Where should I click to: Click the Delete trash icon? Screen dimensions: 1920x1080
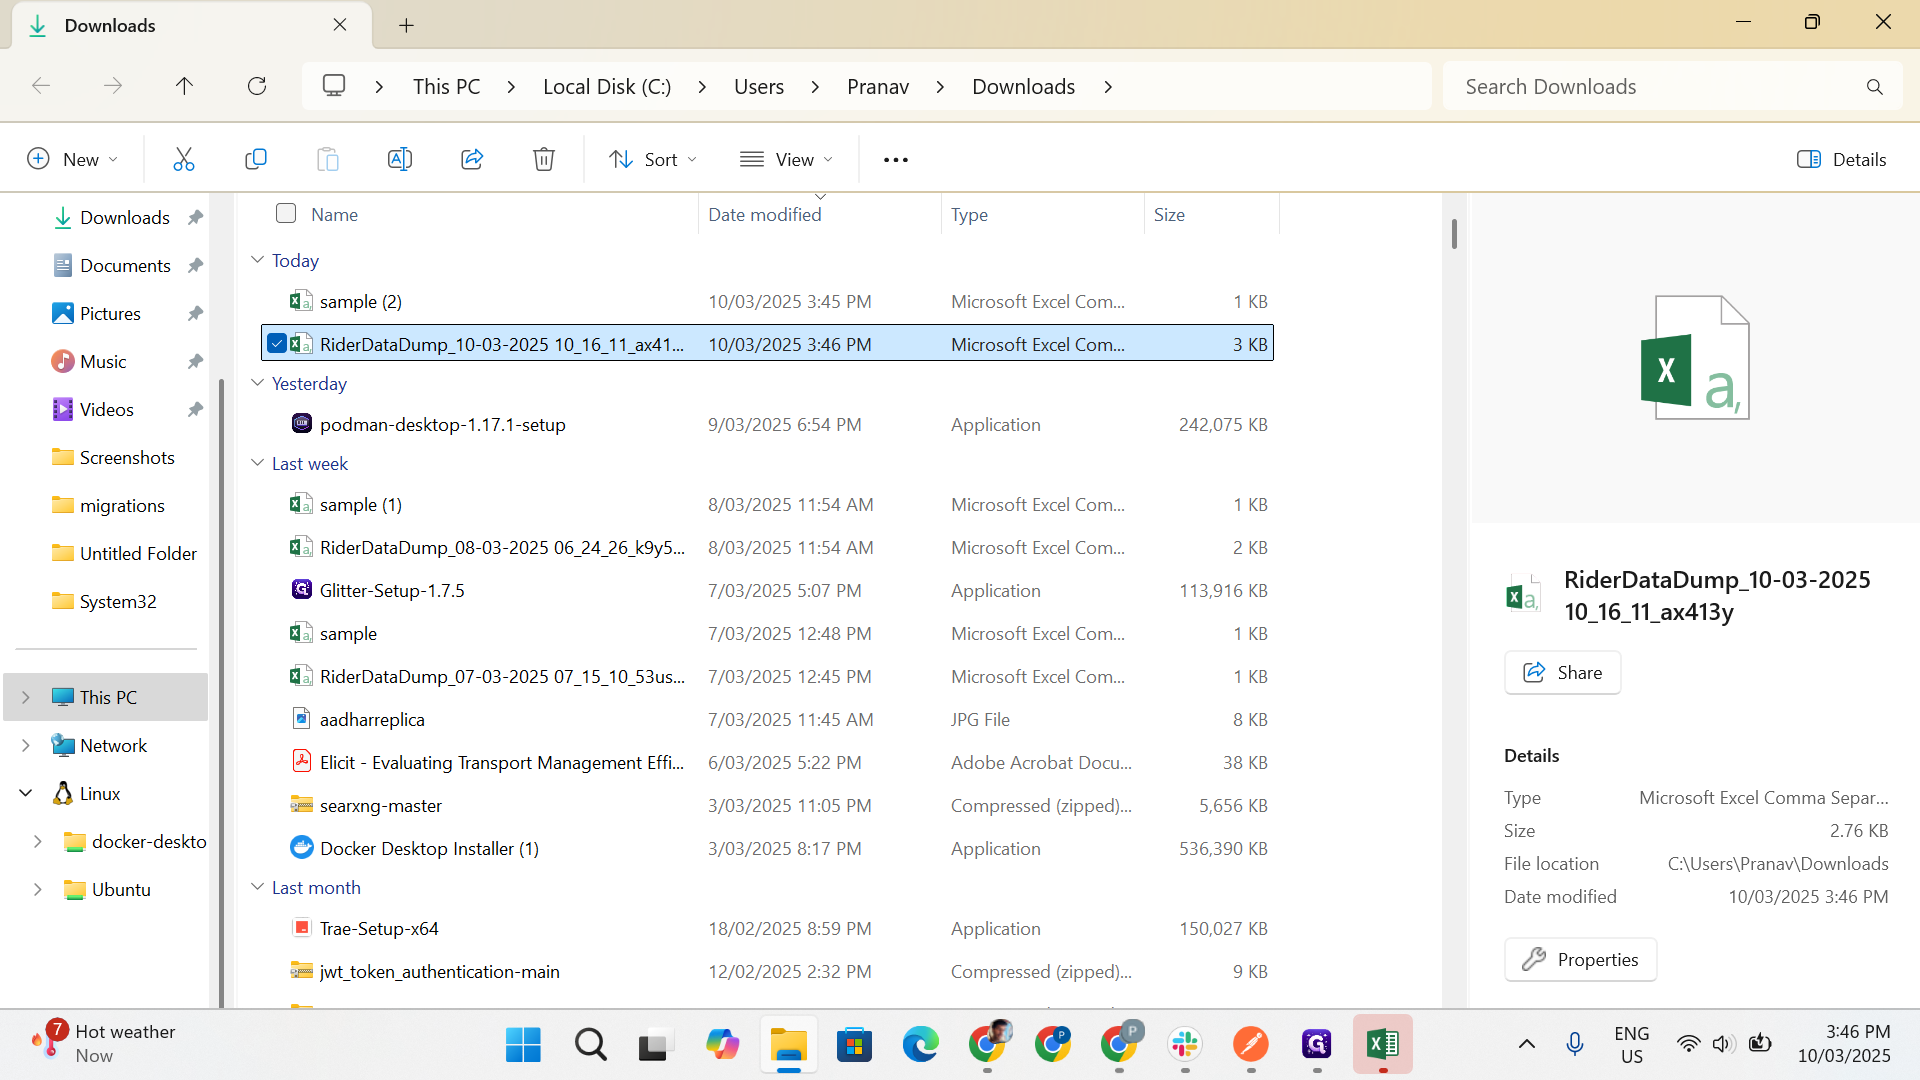tap(544, 159)
